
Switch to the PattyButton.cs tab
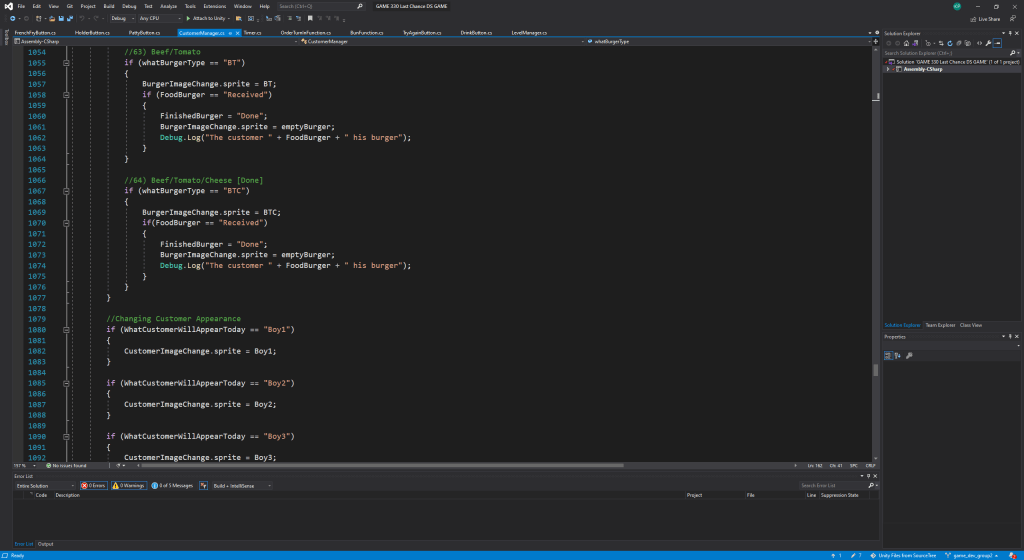point(146,32)
